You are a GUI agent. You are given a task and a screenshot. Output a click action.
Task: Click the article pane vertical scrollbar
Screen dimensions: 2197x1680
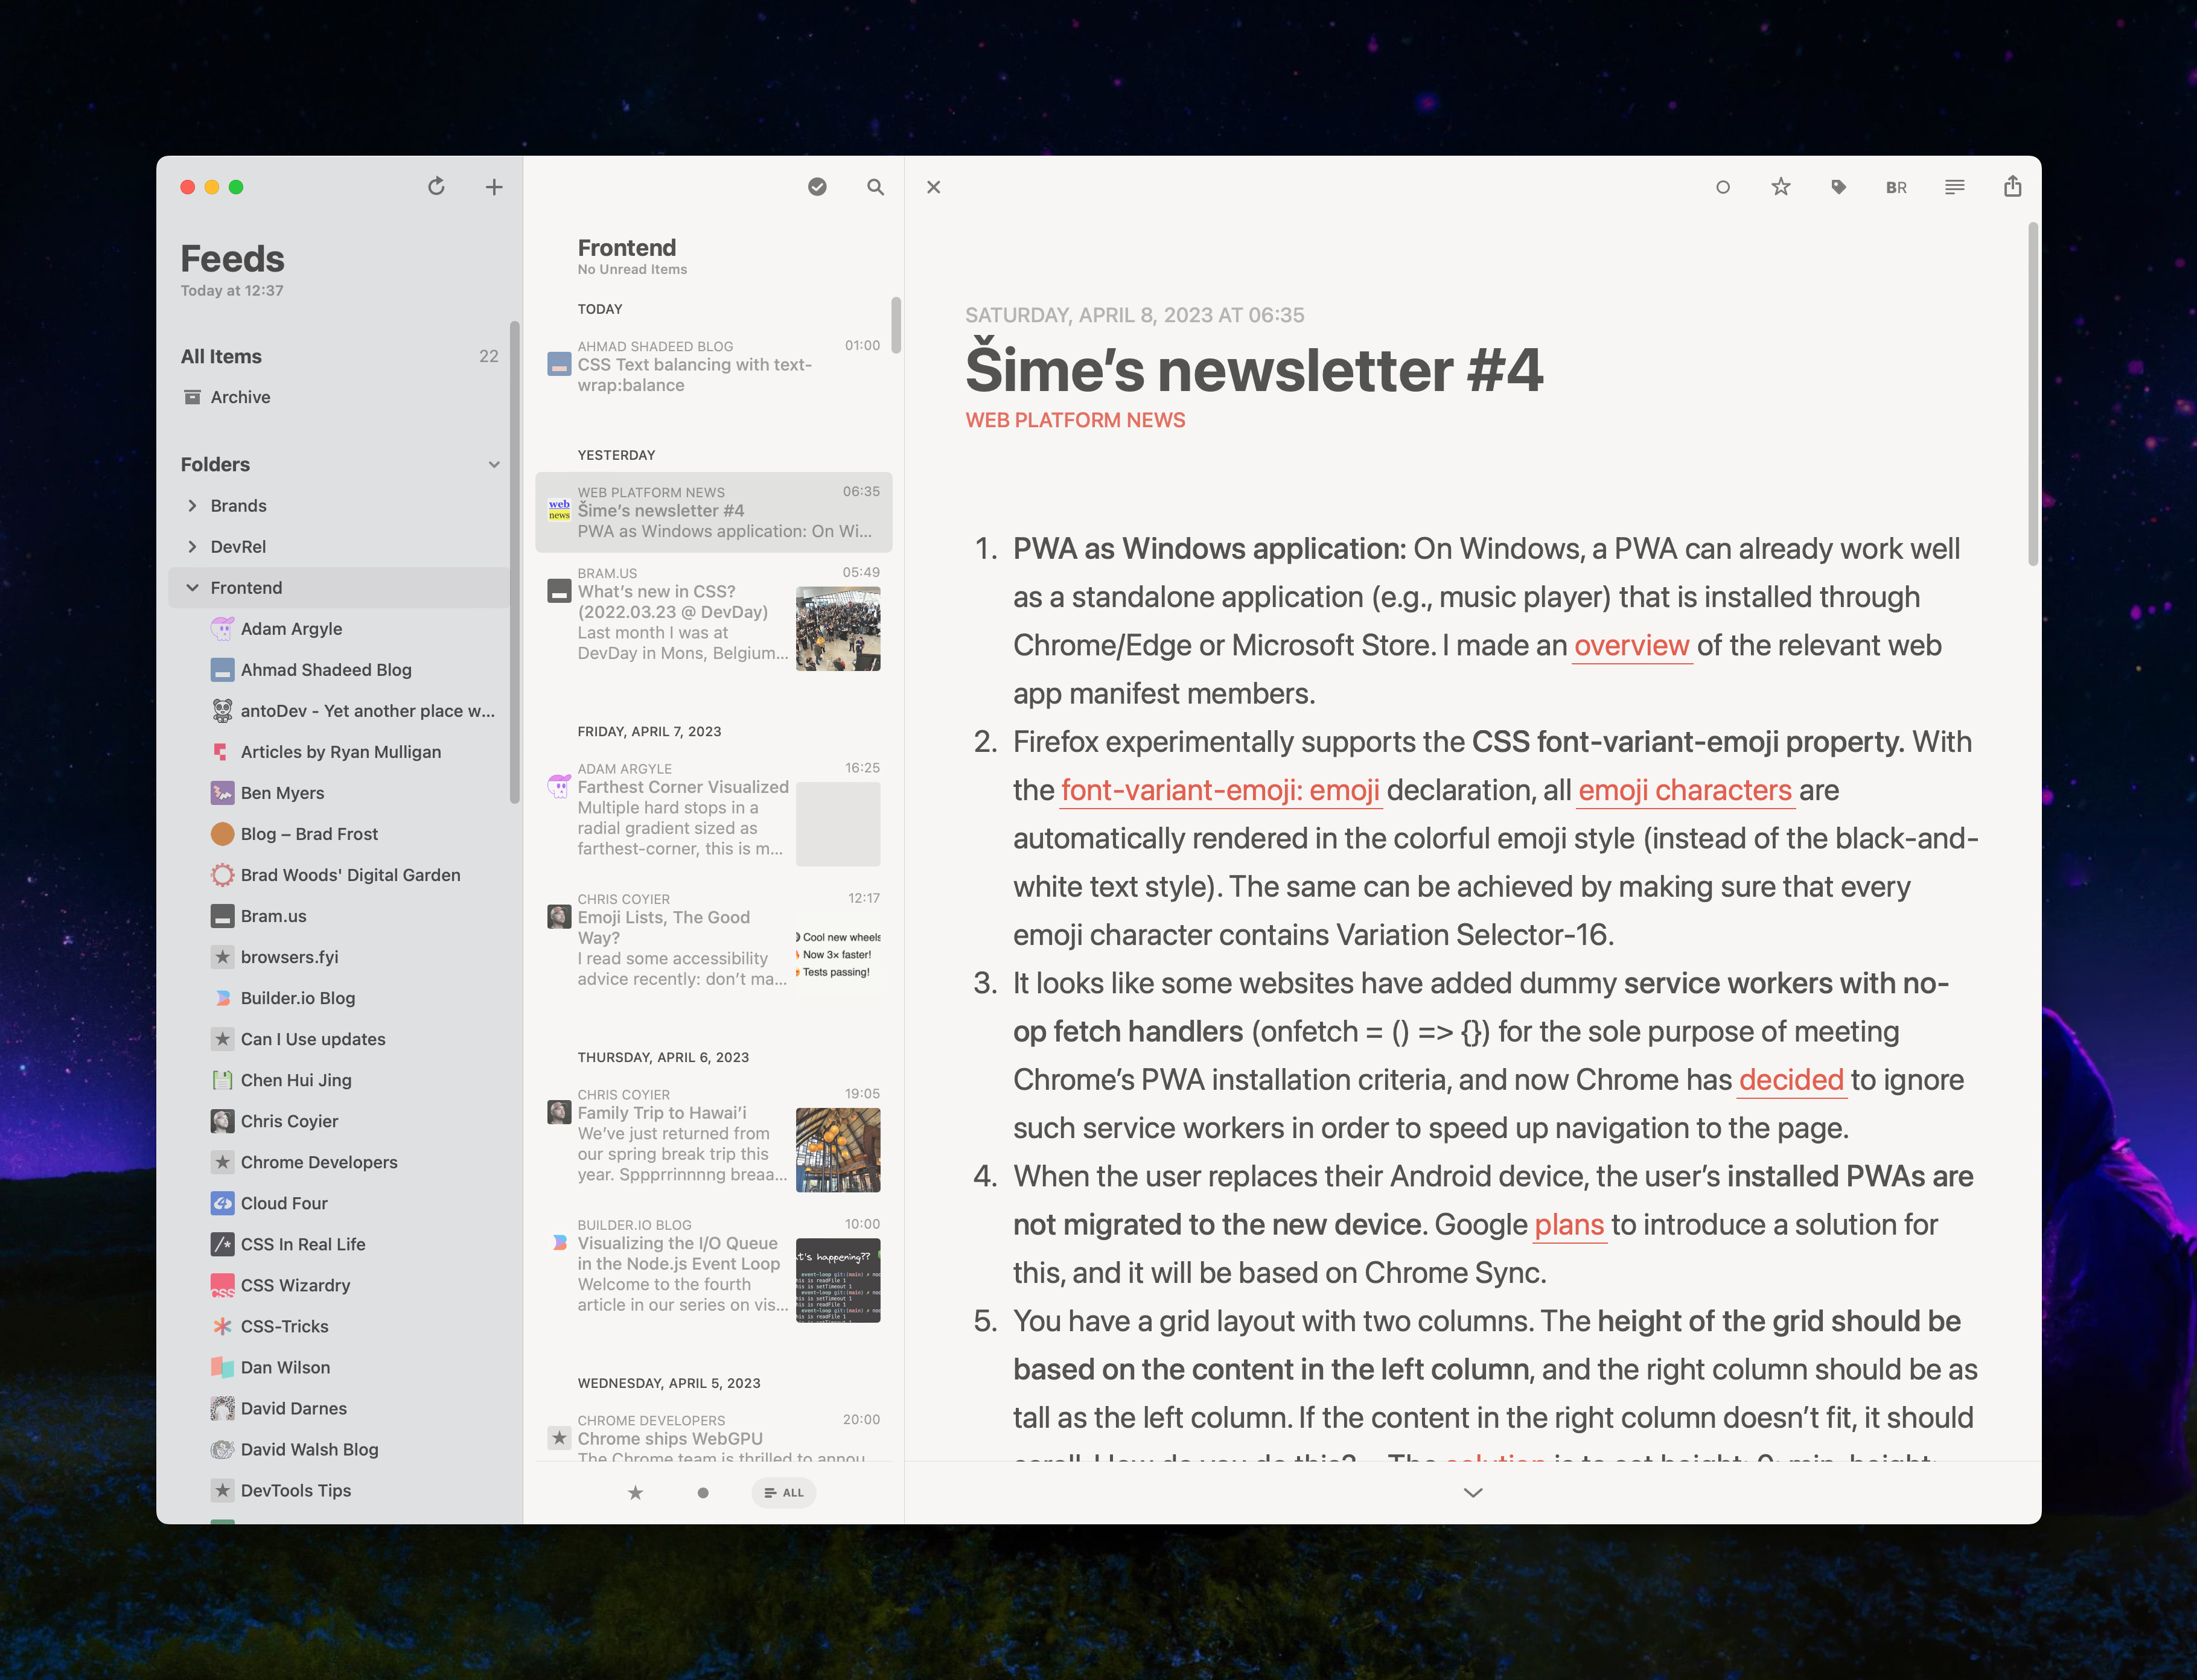[2032, 395]
